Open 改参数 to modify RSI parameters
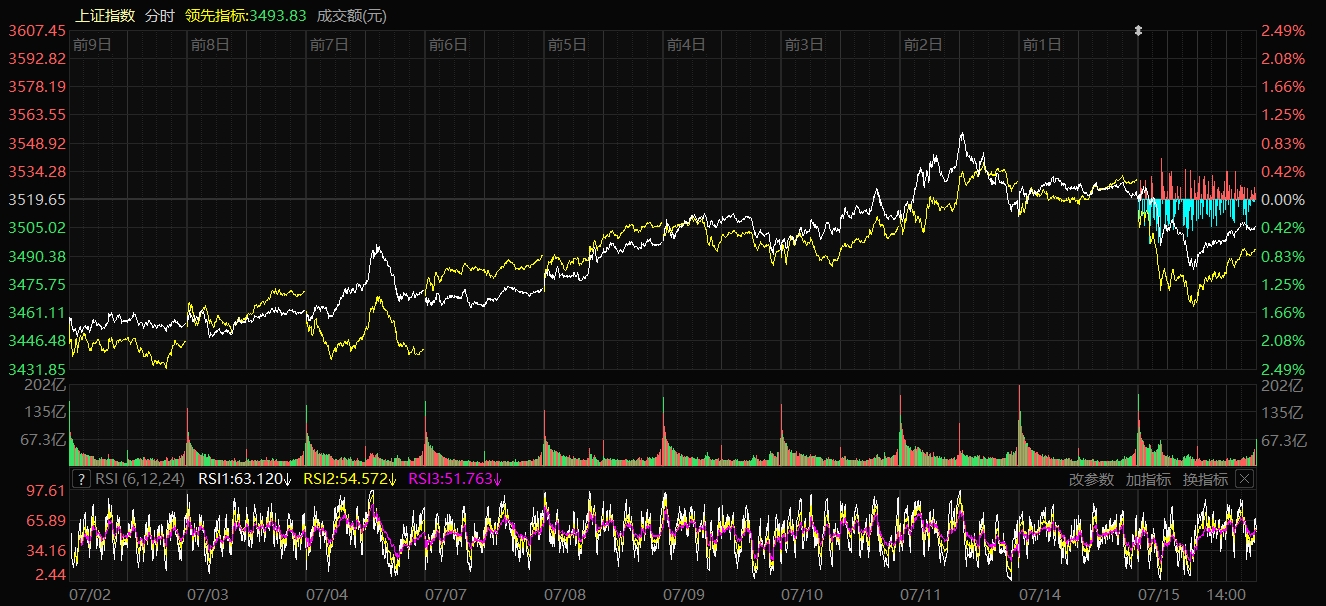The height and width of the screenshot is (606, 1326). [1091, 479]
